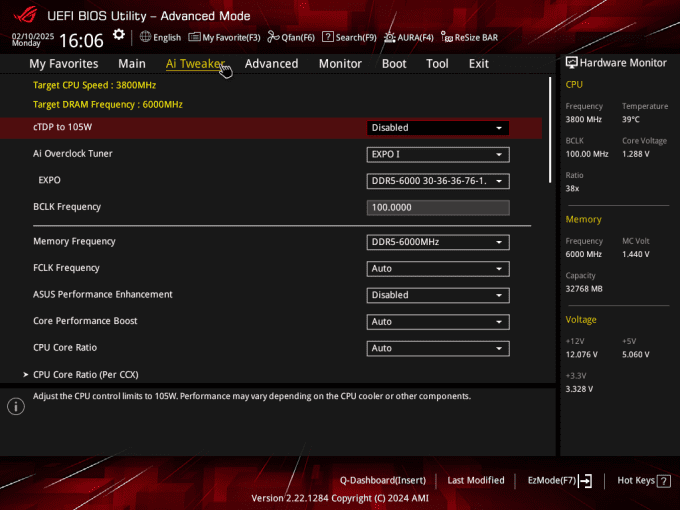Click the info icon in help panel

click(16, 406)
